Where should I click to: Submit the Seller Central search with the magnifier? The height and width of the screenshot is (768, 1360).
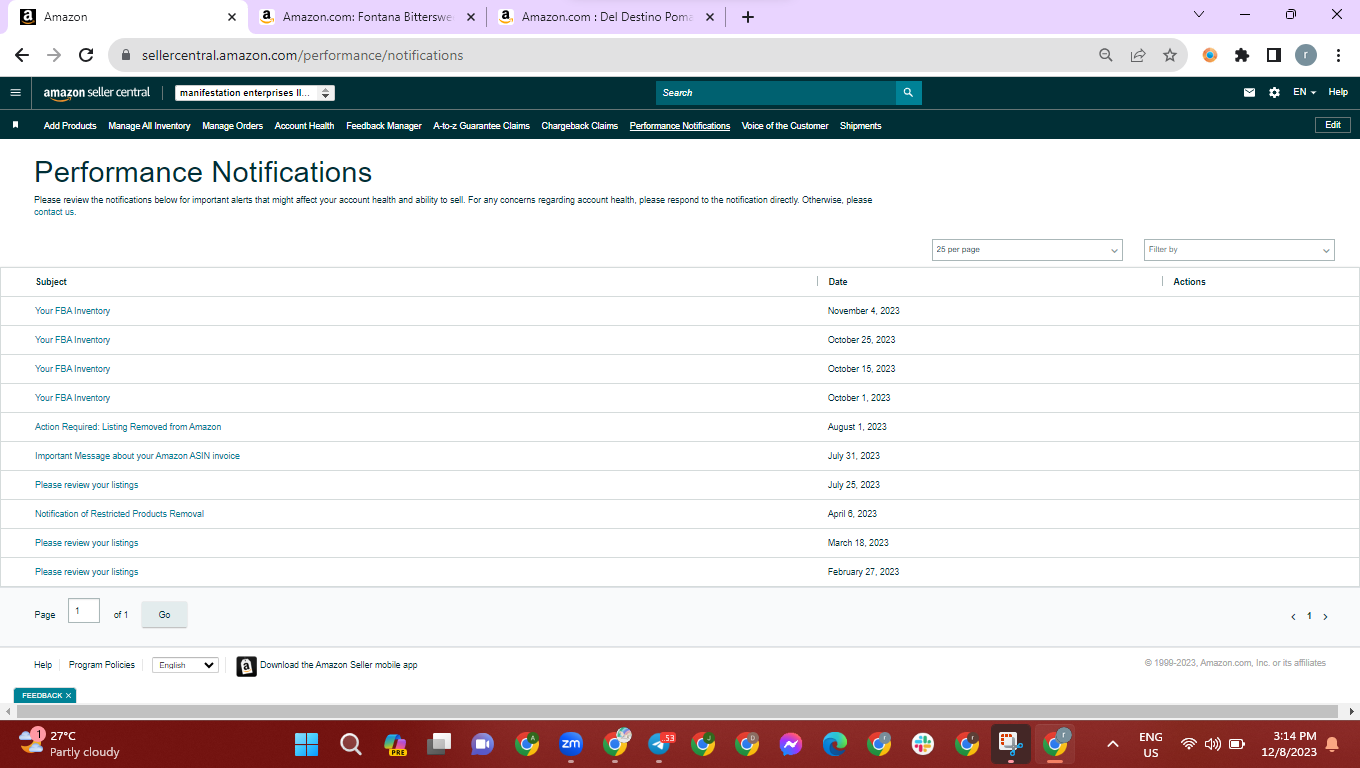tap(908, 92)
